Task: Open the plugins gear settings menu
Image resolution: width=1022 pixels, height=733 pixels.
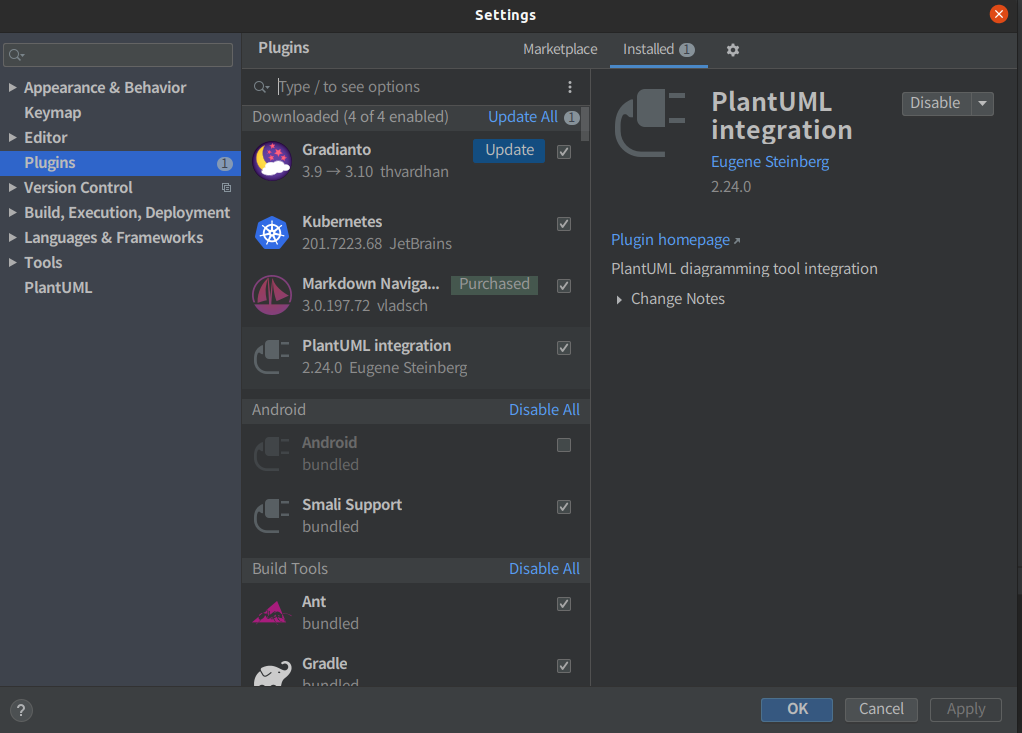Action: pyautogui.click(x=733, y=50)
